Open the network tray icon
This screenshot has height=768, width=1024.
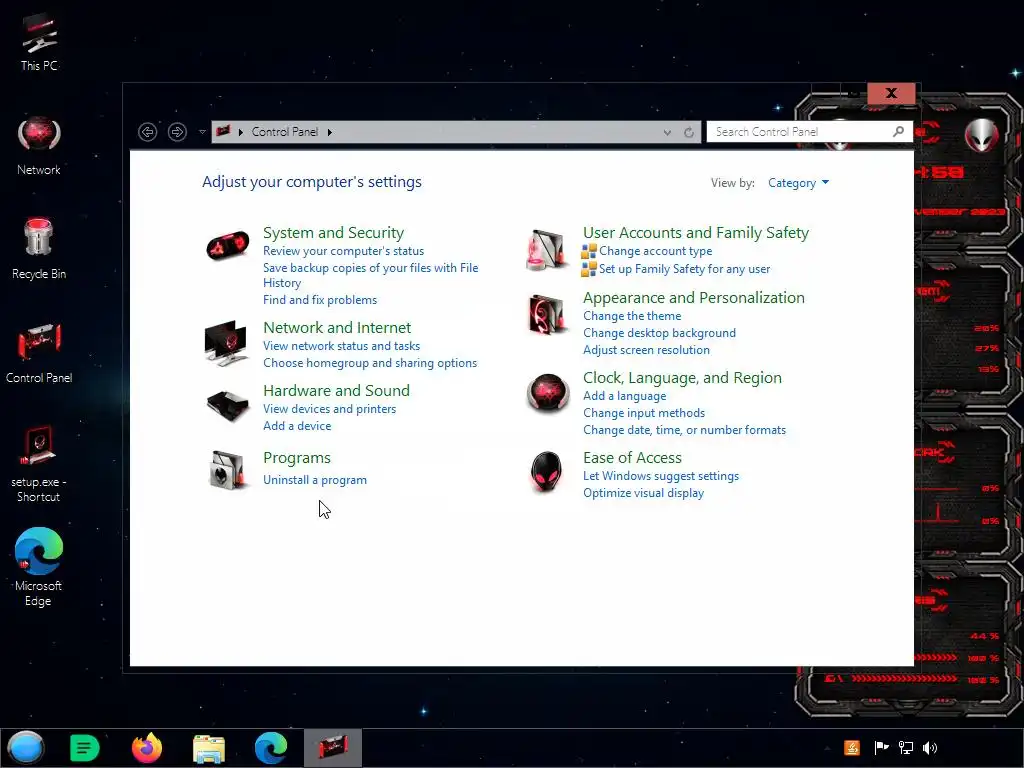click(906, 748)
